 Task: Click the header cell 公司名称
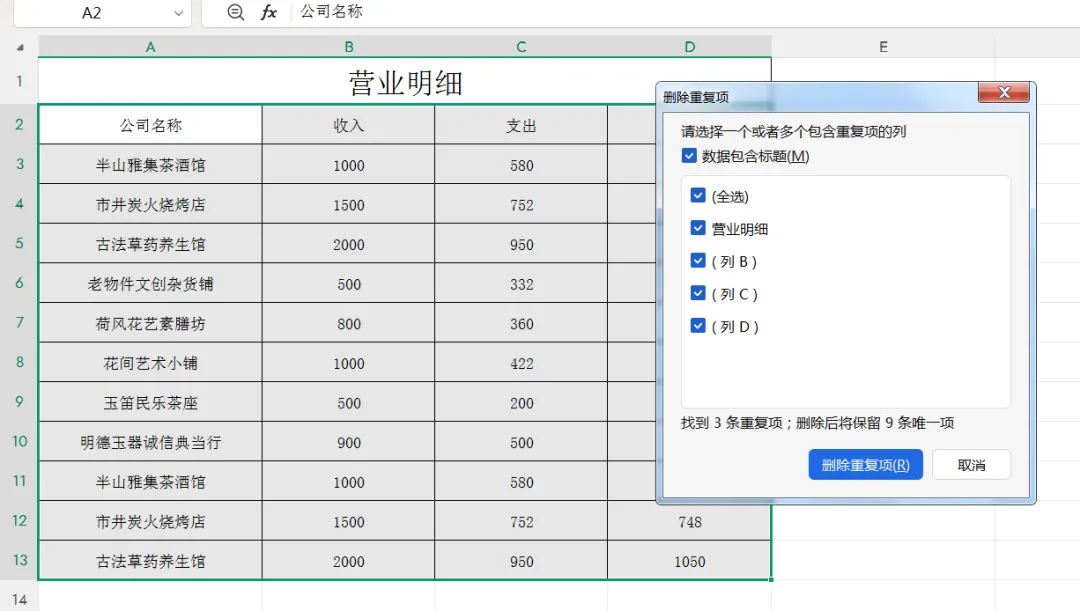tap(150, 125)
